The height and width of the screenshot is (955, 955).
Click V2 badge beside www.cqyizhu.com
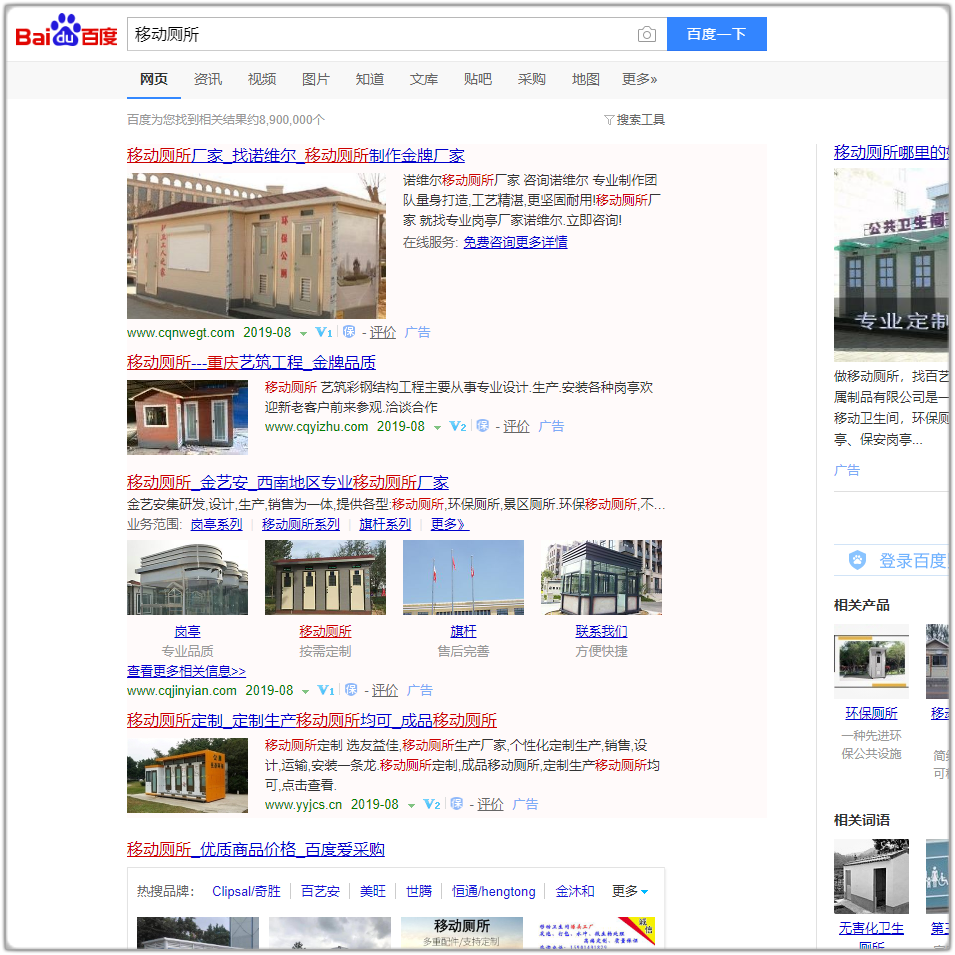(x=458, y=426)
